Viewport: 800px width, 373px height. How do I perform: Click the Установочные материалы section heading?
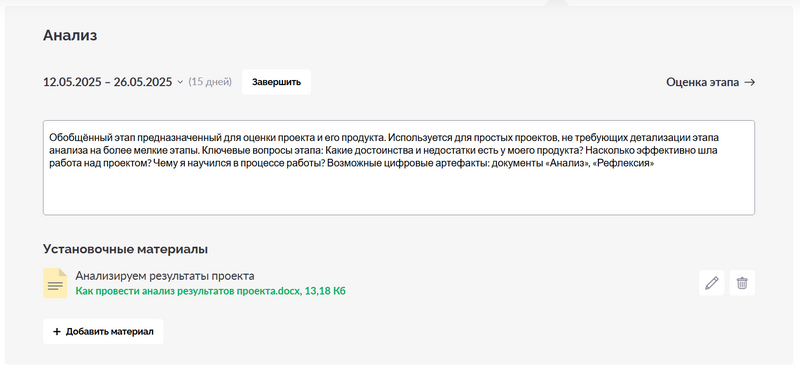(125, 250)
